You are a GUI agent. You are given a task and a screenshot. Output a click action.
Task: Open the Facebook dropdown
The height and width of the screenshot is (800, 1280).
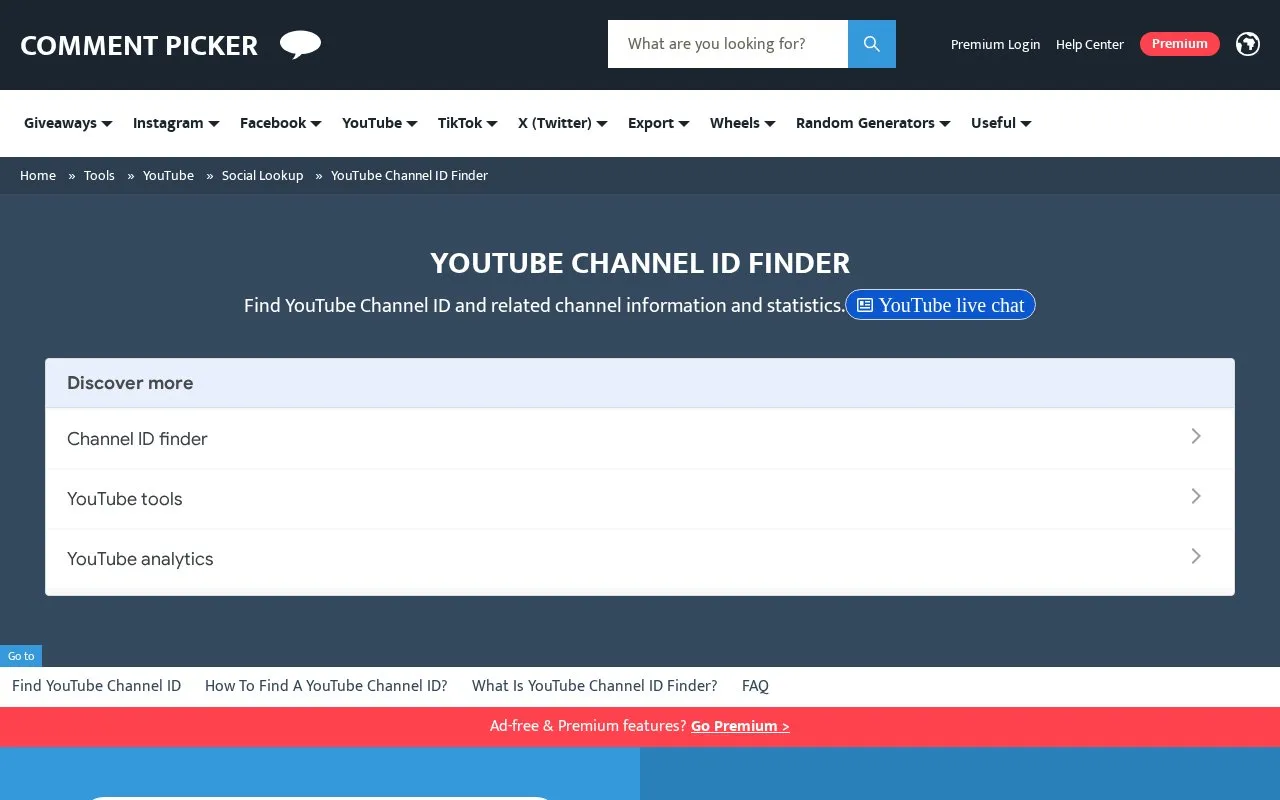281,123
